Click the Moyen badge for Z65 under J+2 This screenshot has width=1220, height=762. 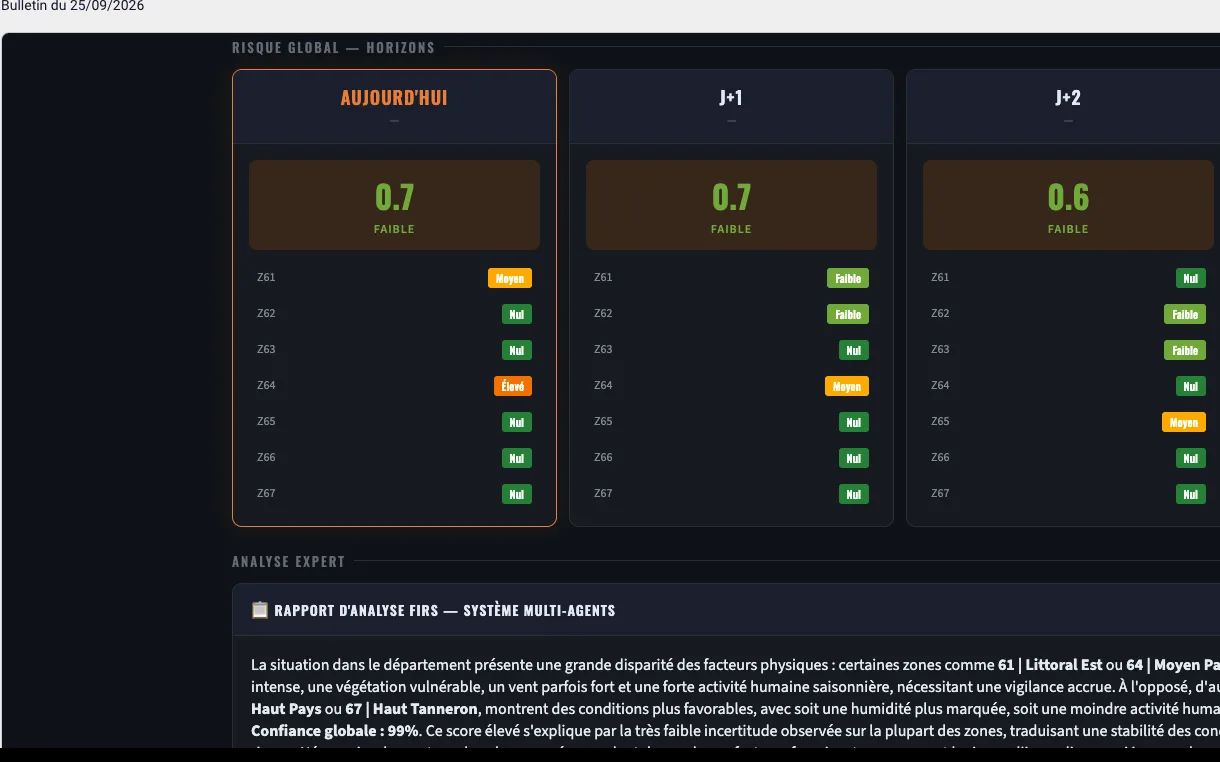coord(1184,422)
